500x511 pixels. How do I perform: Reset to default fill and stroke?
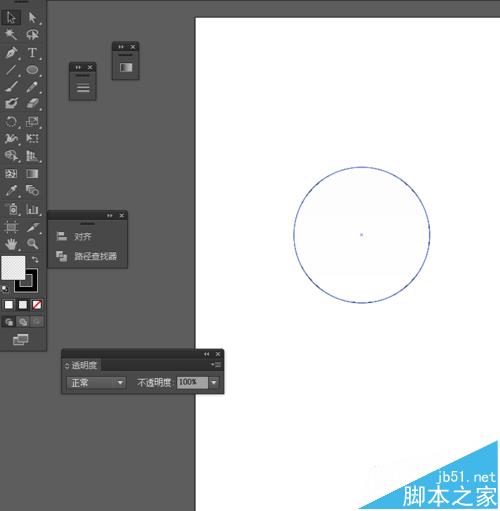[5, 289]
